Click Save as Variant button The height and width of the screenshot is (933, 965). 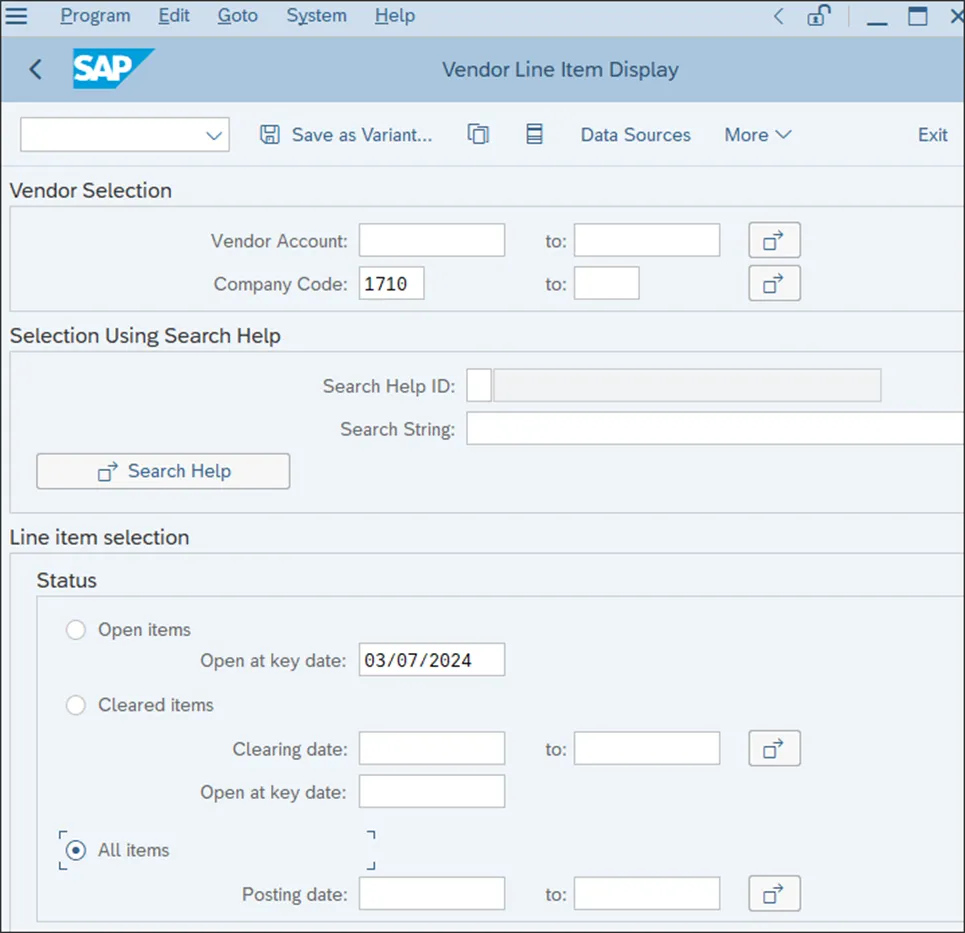point(346,135)
